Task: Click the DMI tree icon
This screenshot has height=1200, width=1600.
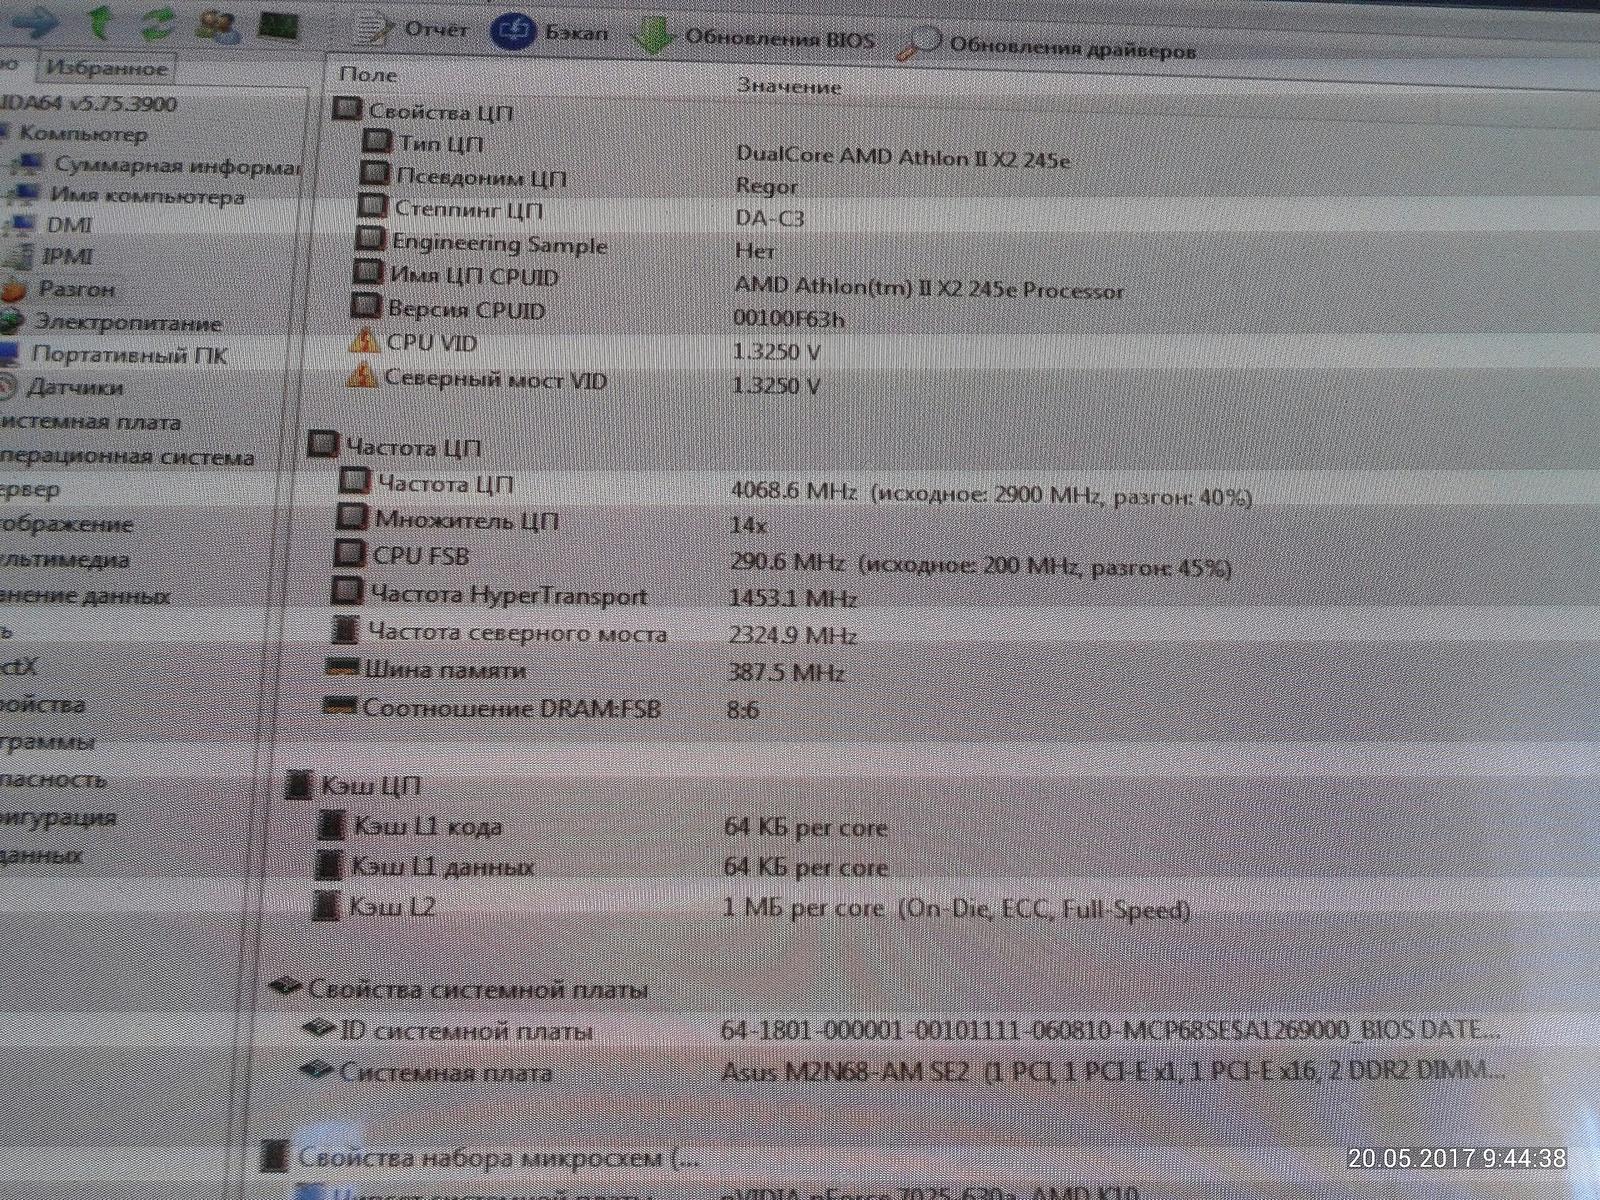Action: click(20, 225)
